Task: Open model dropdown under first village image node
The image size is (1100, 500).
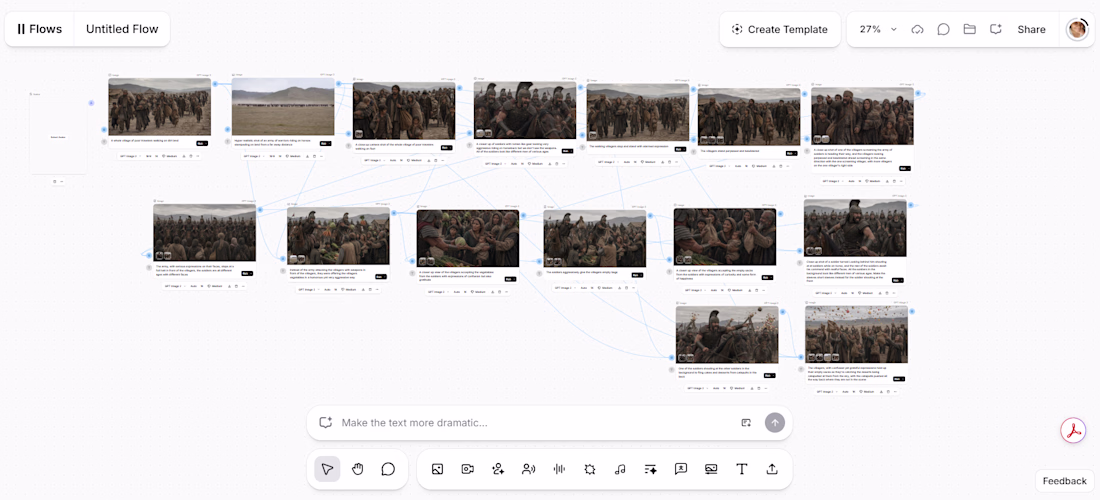Action: [131, 156]
